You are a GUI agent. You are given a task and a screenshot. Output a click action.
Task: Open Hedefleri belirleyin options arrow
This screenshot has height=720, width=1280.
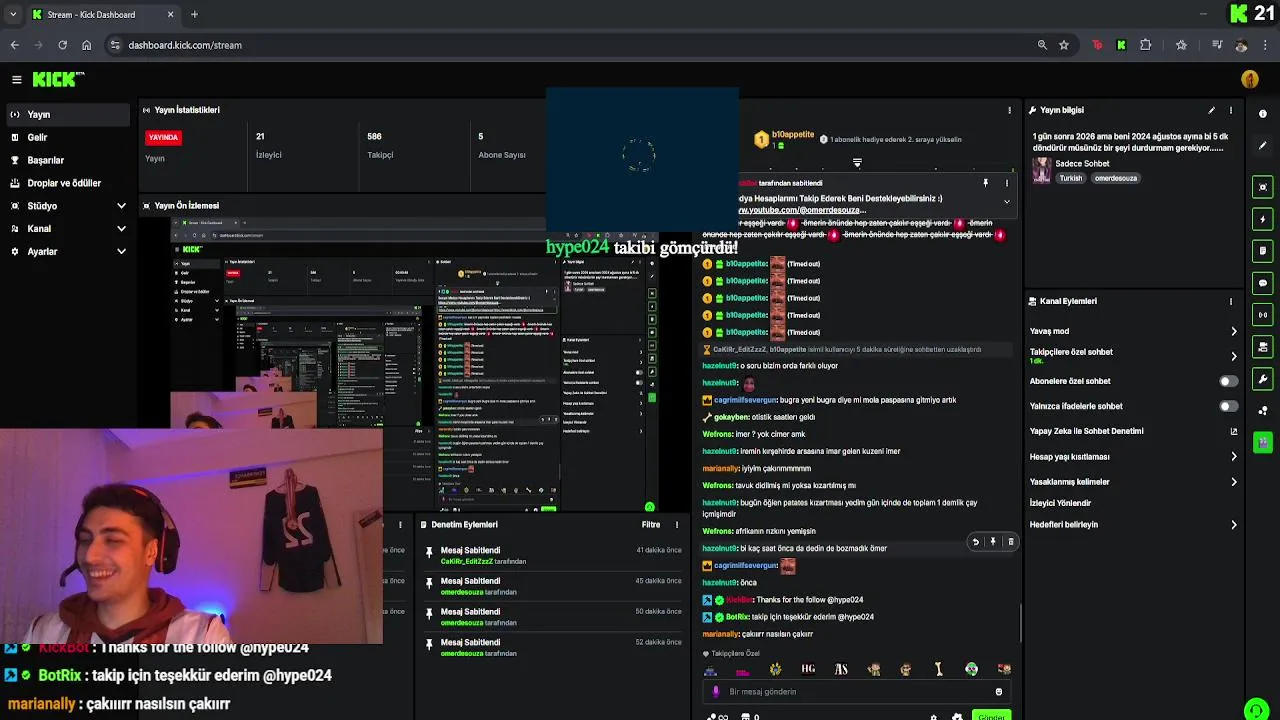click(1233, 525)
